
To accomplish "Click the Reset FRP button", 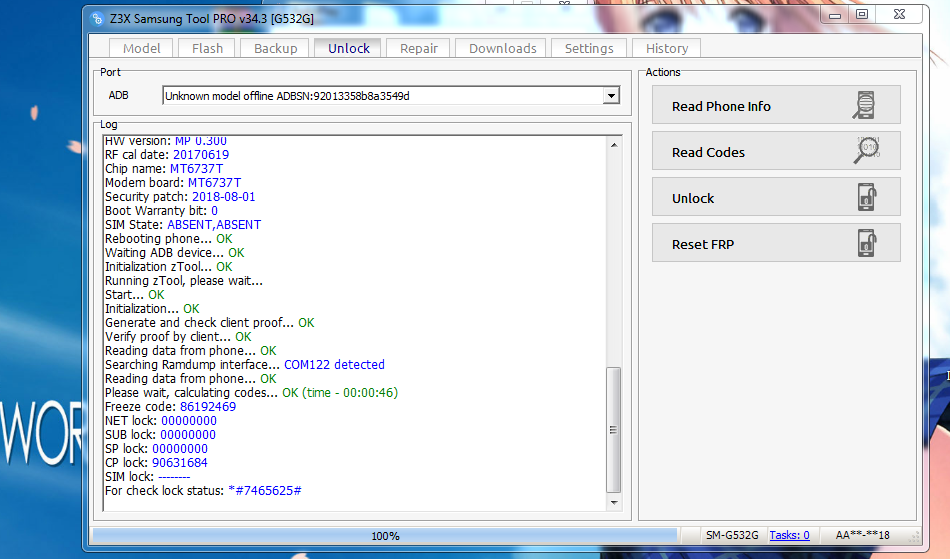I will [x=776, y=243].
